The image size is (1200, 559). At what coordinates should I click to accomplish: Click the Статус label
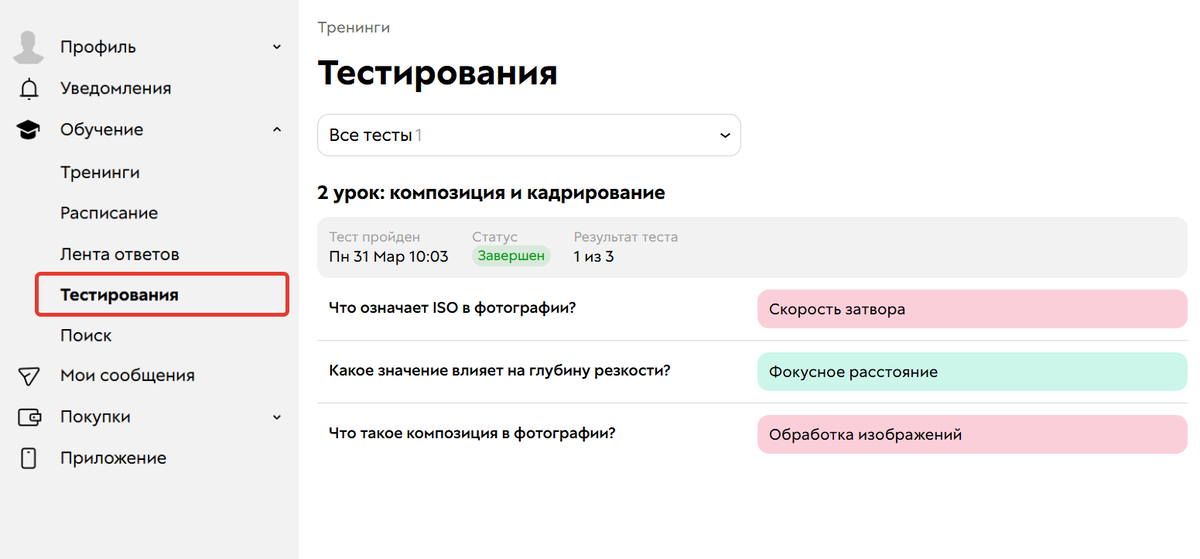(x=495, y=237)
